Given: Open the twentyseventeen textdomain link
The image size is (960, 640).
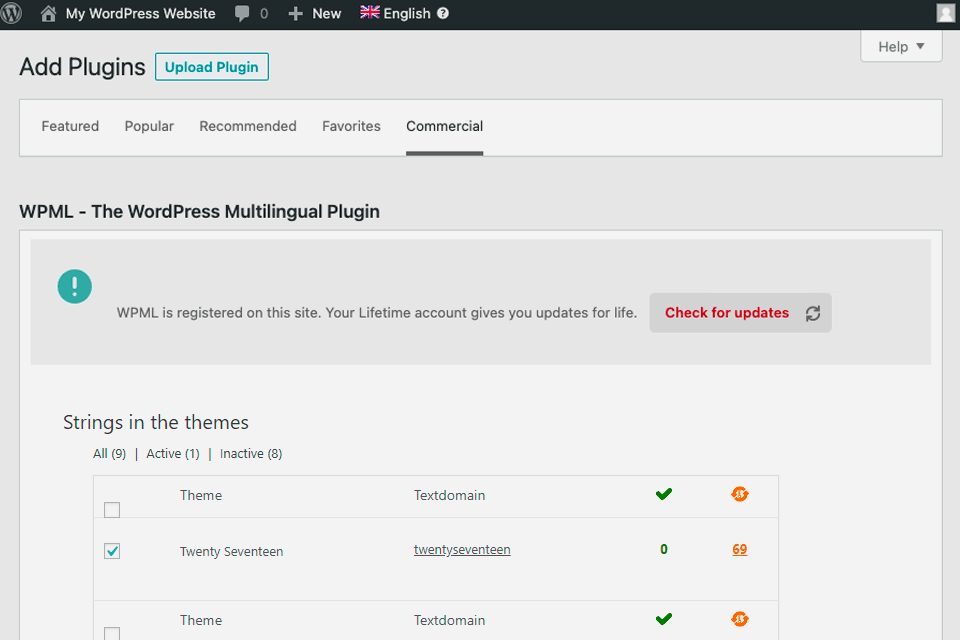Looking at the screenshot, I should point(462,550).
